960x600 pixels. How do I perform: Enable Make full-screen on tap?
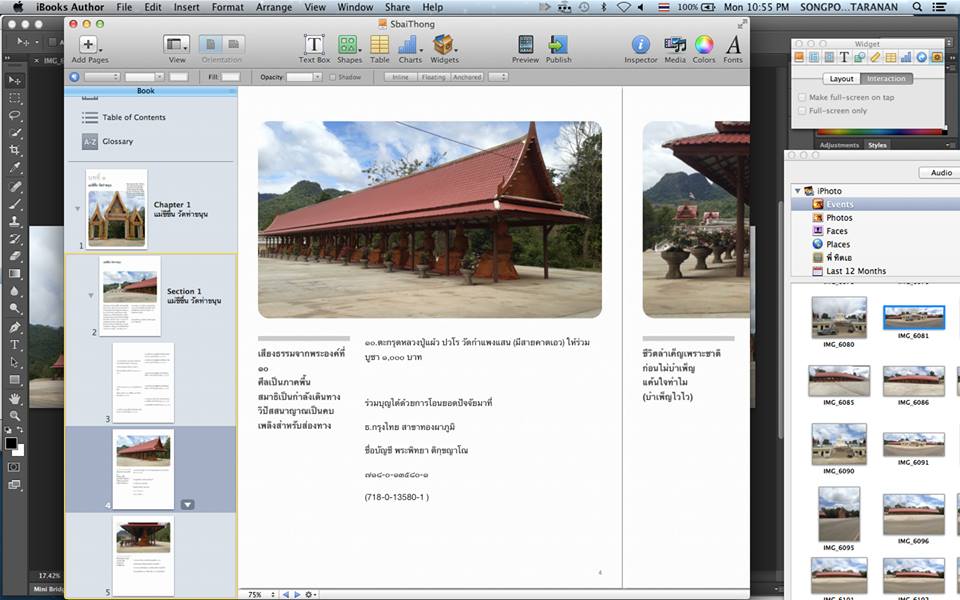point(802,97)
